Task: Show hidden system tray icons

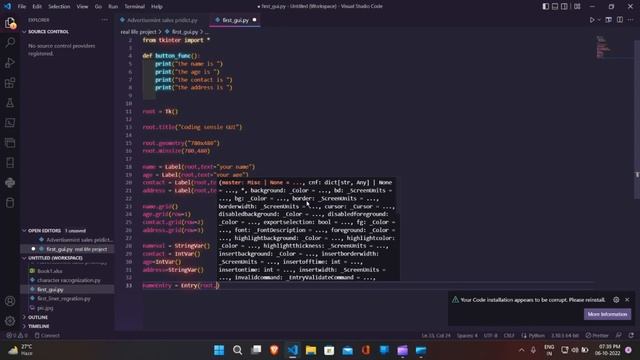Action: [x=522, y=350]
